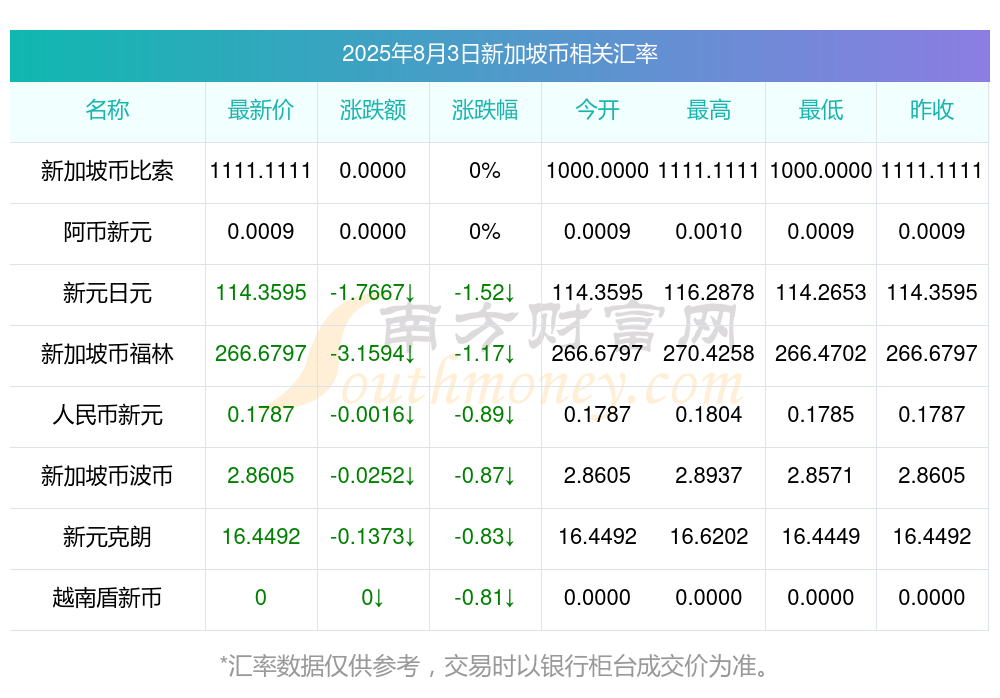Screen dimensions: 1000x698
Task: Click the row name 新元日元
Action: [107, 293]
